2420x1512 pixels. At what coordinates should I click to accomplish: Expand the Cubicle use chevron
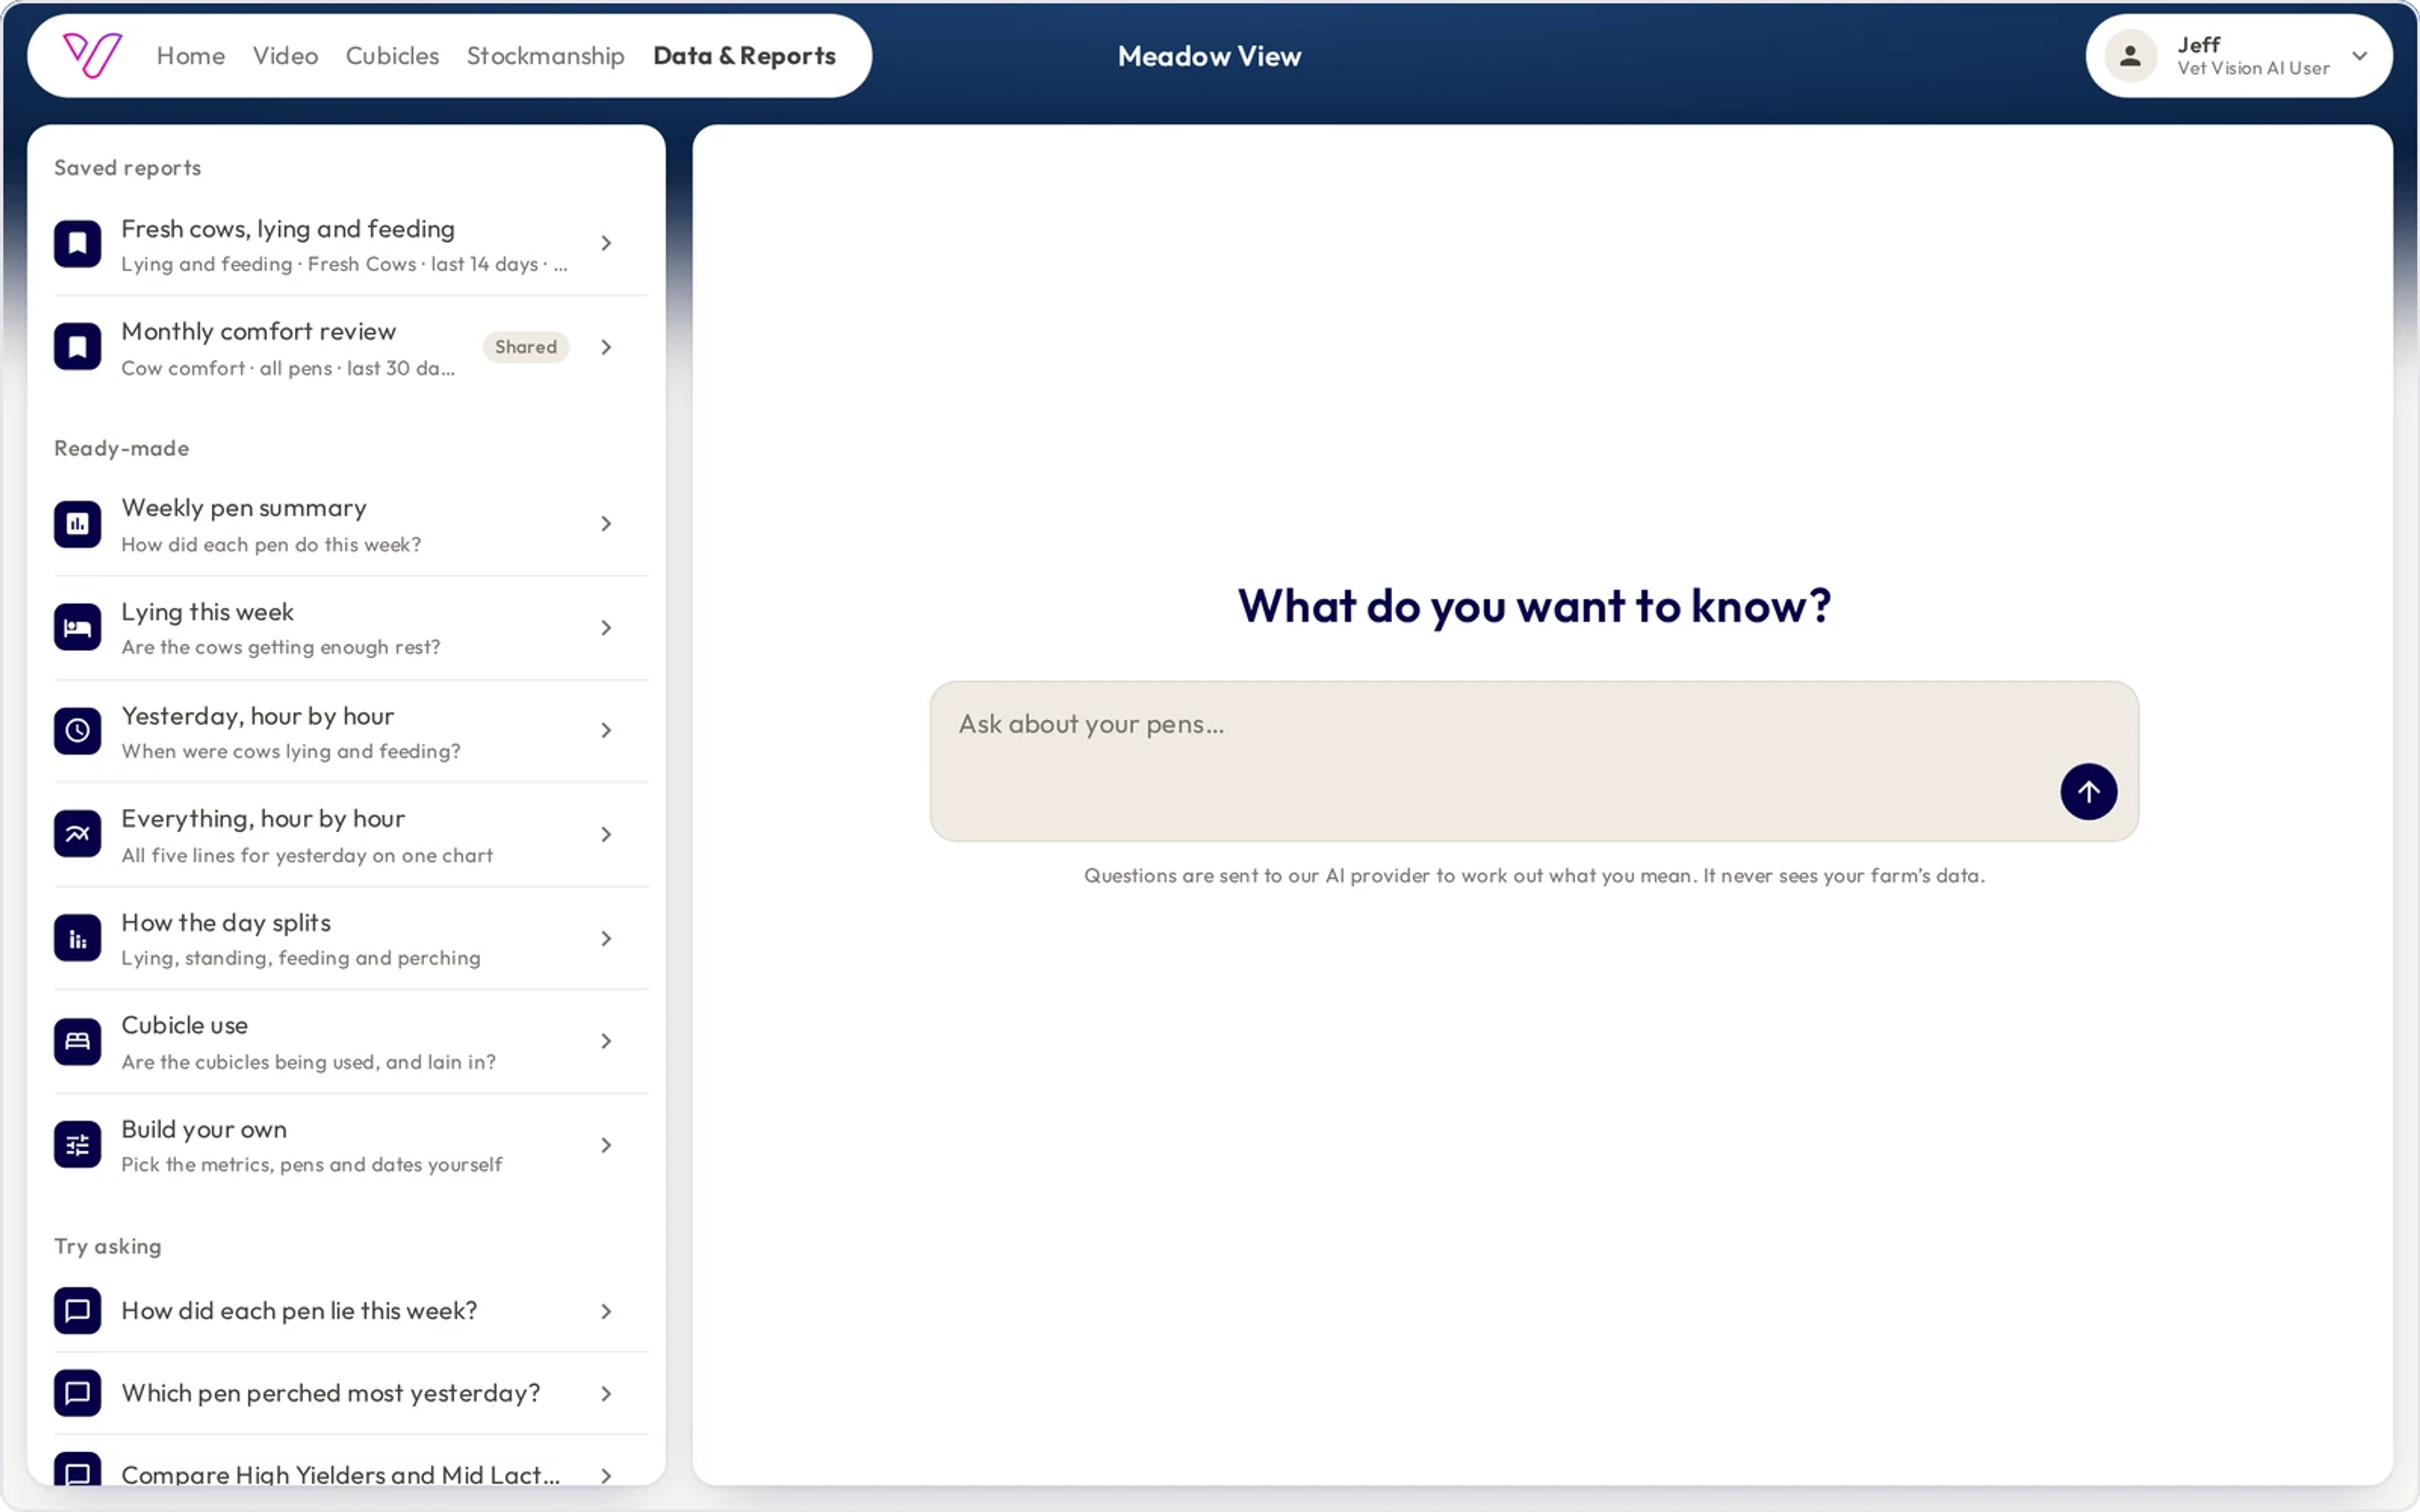coord(606,1042)
